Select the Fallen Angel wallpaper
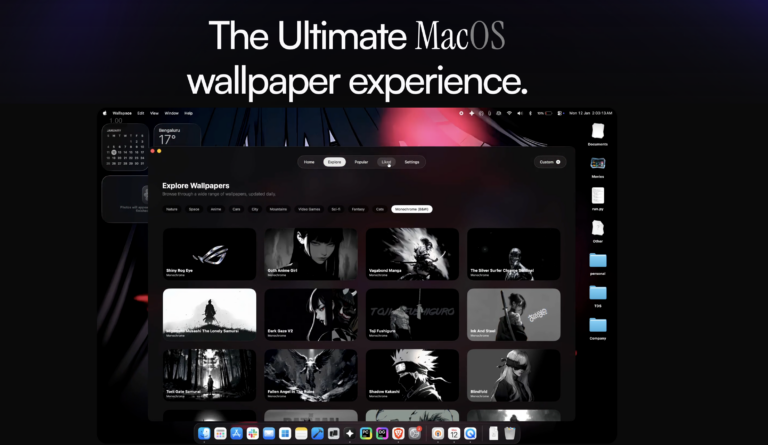 point(311,375)
